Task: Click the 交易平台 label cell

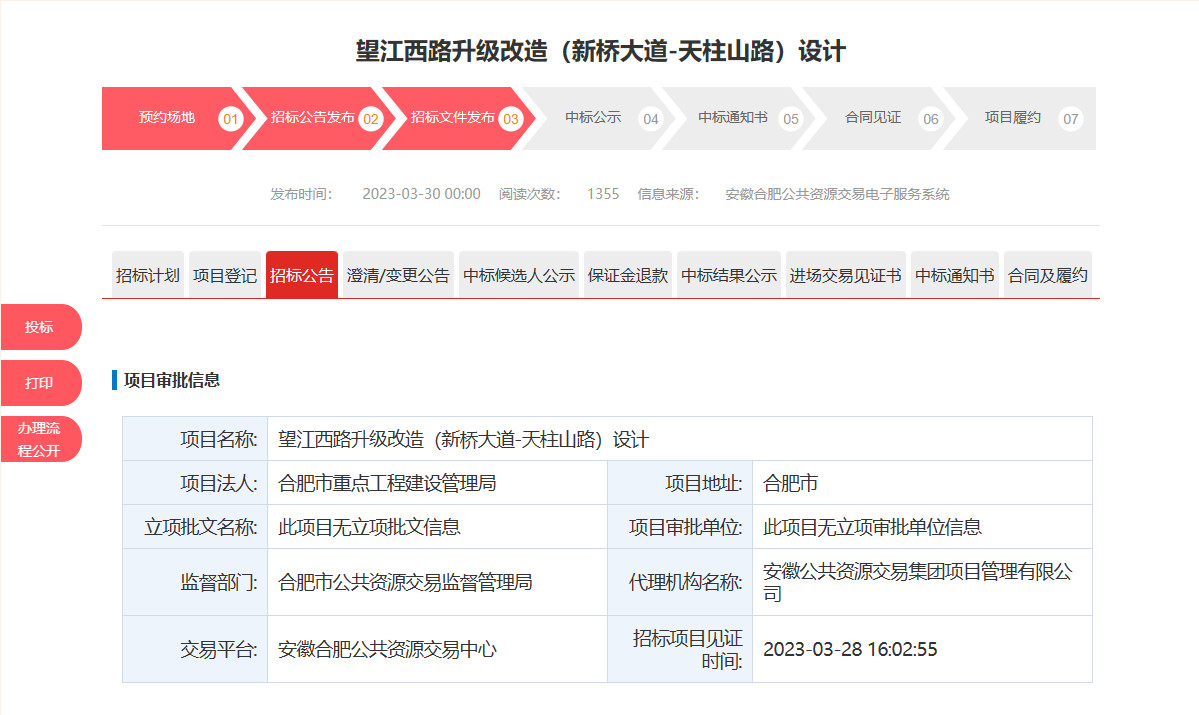Action: [195, 649]
